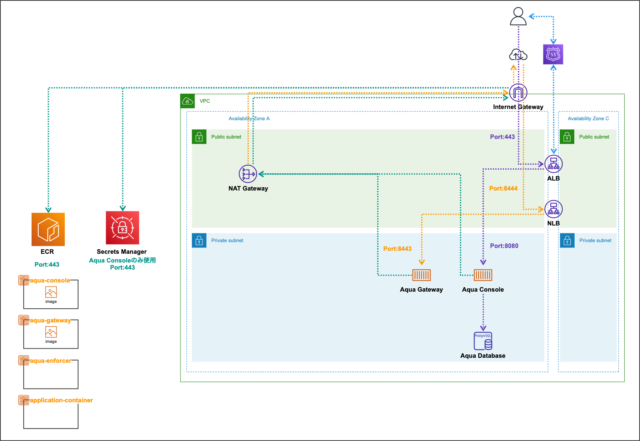Select Public subnet label in Zone C
The image size is (640, 441).
click(594, 137)
